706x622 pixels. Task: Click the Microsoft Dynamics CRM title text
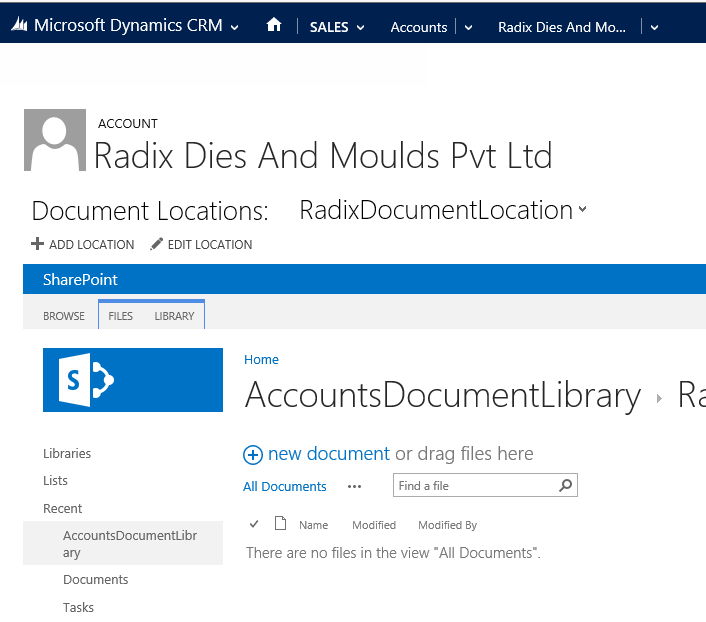128,25
